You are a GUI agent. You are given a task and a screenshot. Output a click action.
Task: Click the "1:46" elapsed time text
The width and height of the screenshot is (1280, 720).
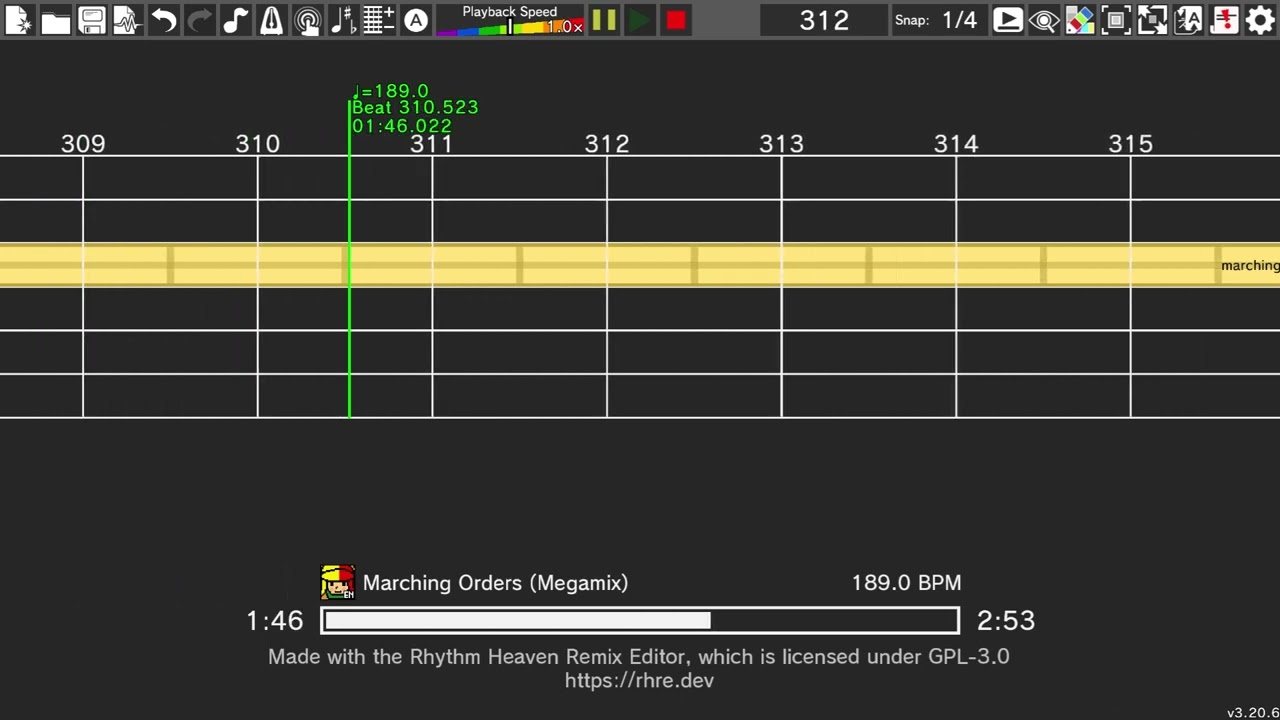(274, 621)
